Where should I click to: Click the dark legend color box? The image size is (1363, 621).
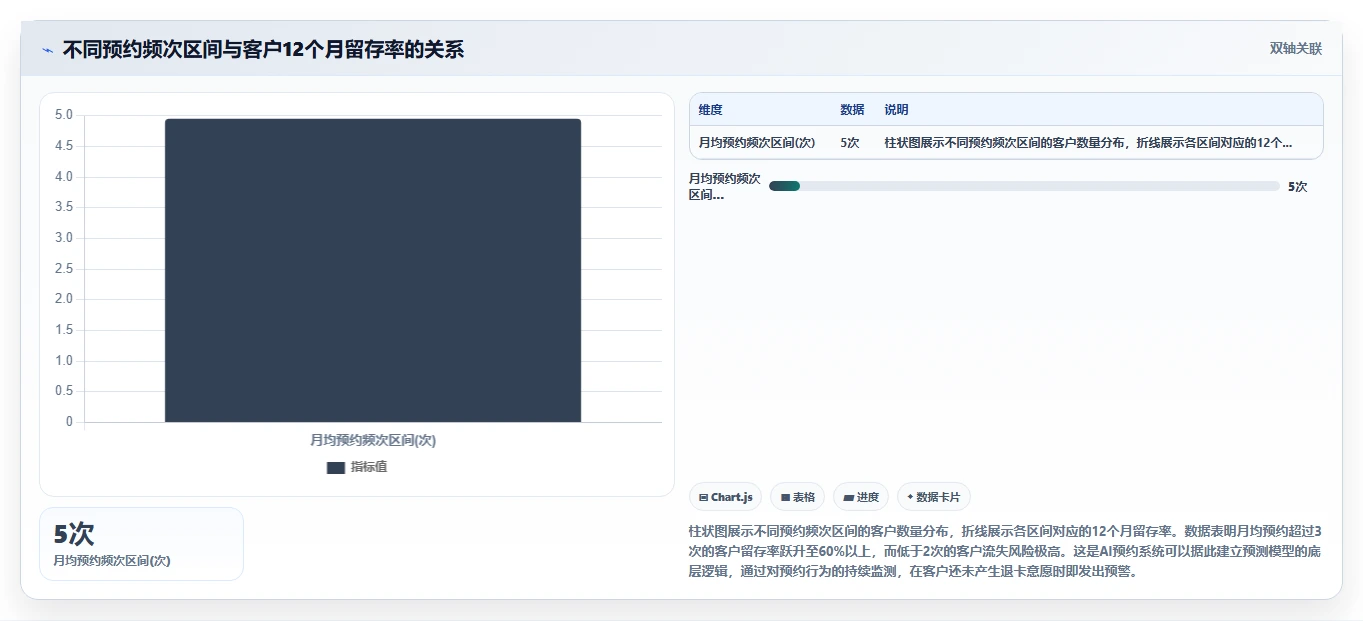click(336, 468)
